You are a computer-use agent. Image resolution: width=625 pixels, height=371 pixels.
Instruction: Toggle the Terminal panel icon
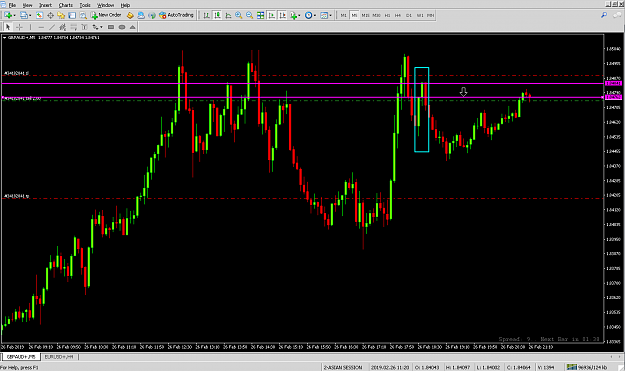72,15
